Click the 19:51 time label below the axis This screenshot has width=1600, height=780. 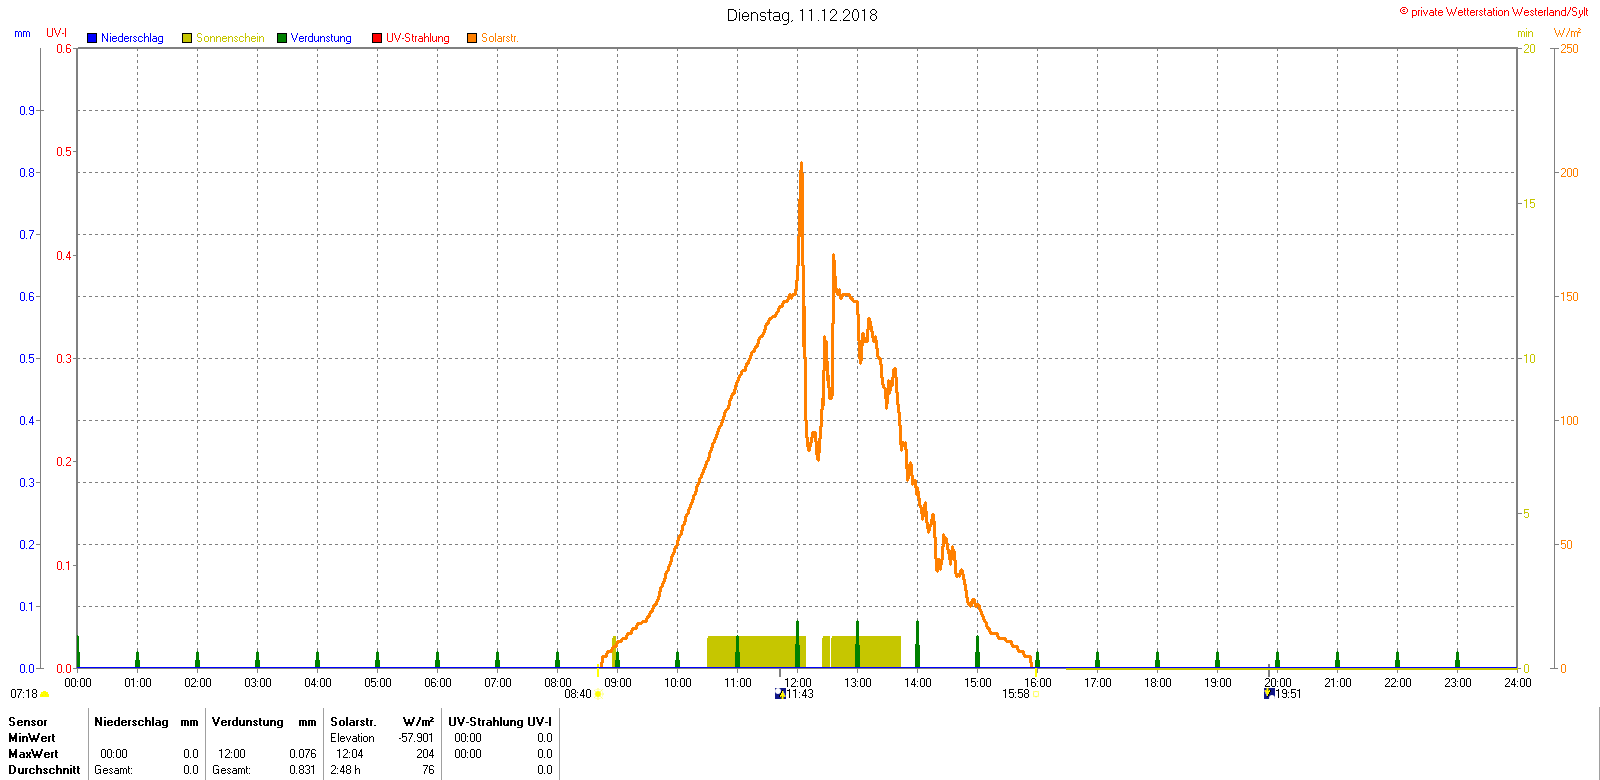1288,694
